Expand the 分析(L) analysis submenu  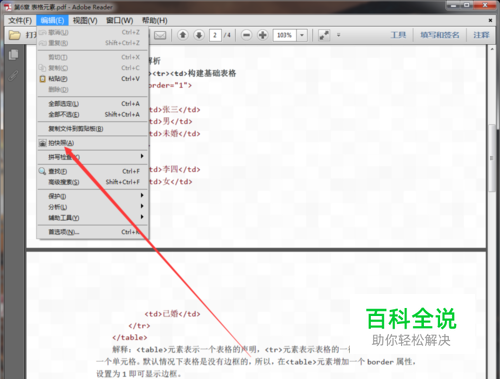(x=92, y=207)
